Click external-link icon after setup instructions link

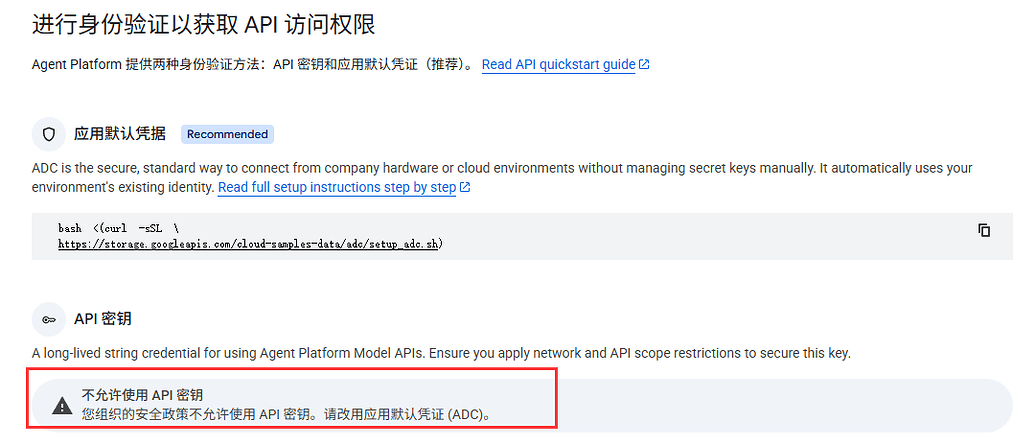(x=465, y=187)
